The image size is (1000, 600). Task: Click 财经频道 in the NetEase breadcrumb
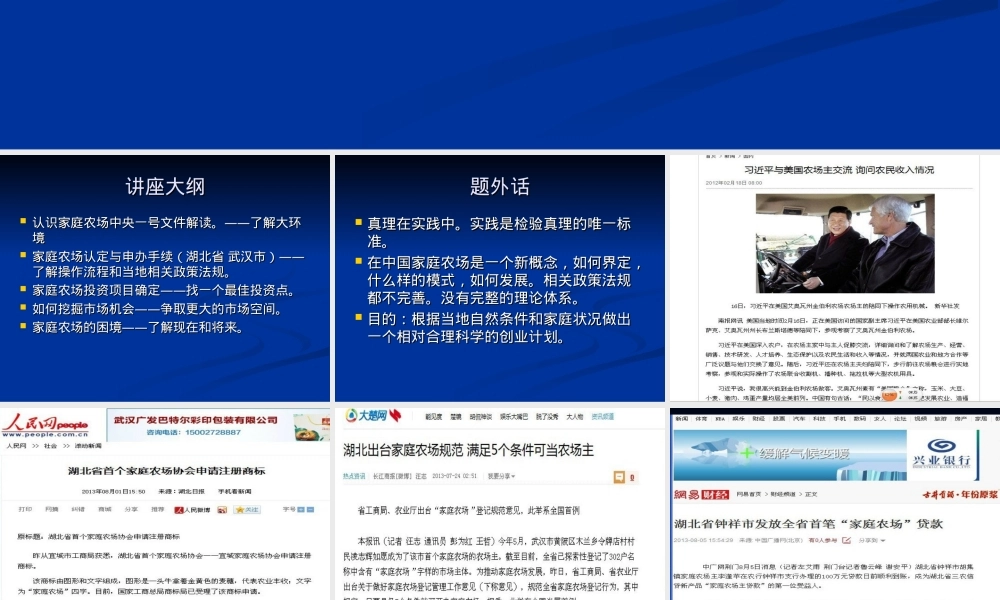coord(783,494)
